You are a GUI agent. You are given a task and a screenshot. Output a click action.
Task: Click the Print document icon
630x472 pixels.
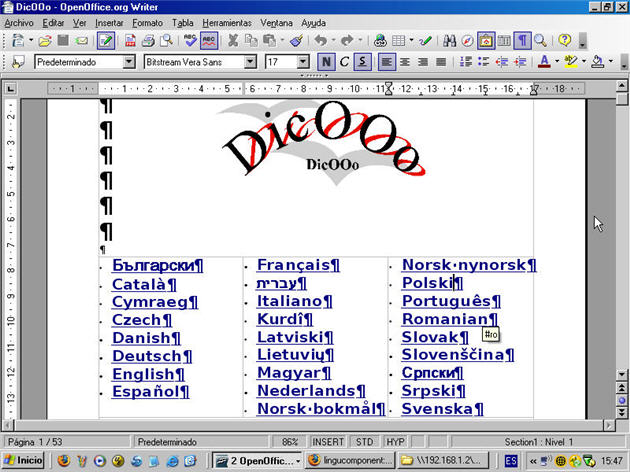coord(148,41)
